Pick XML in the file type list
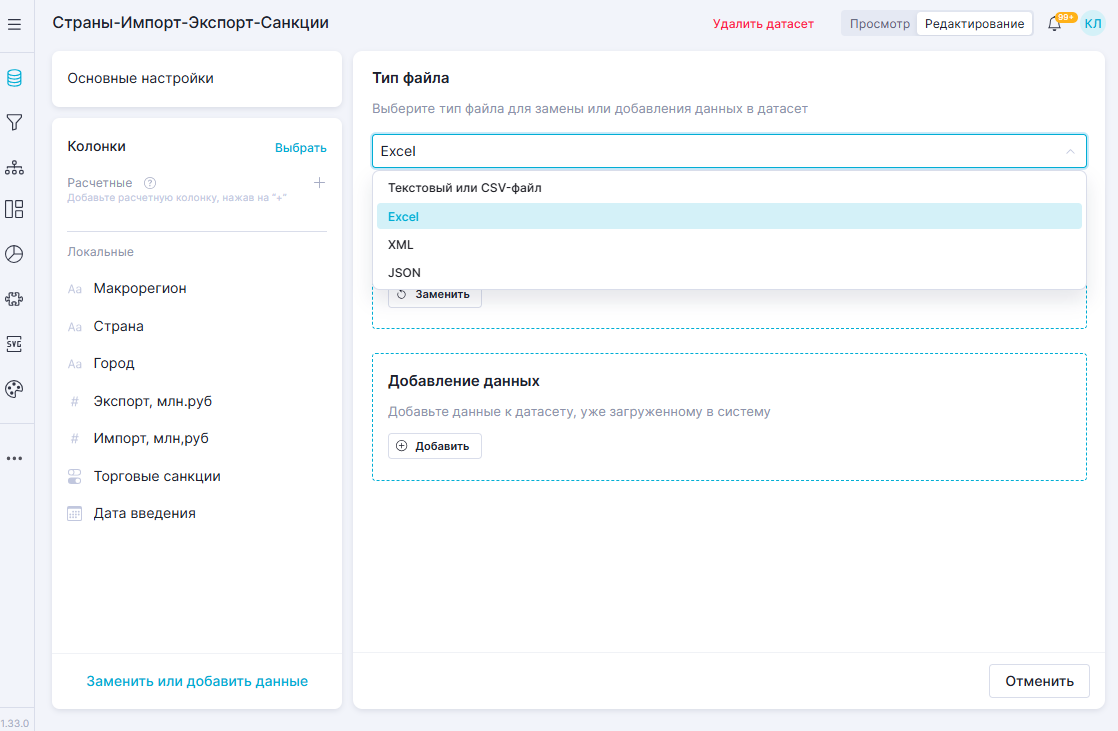The height and width of the screenshot is (731, 1118). tap(400, 244)
